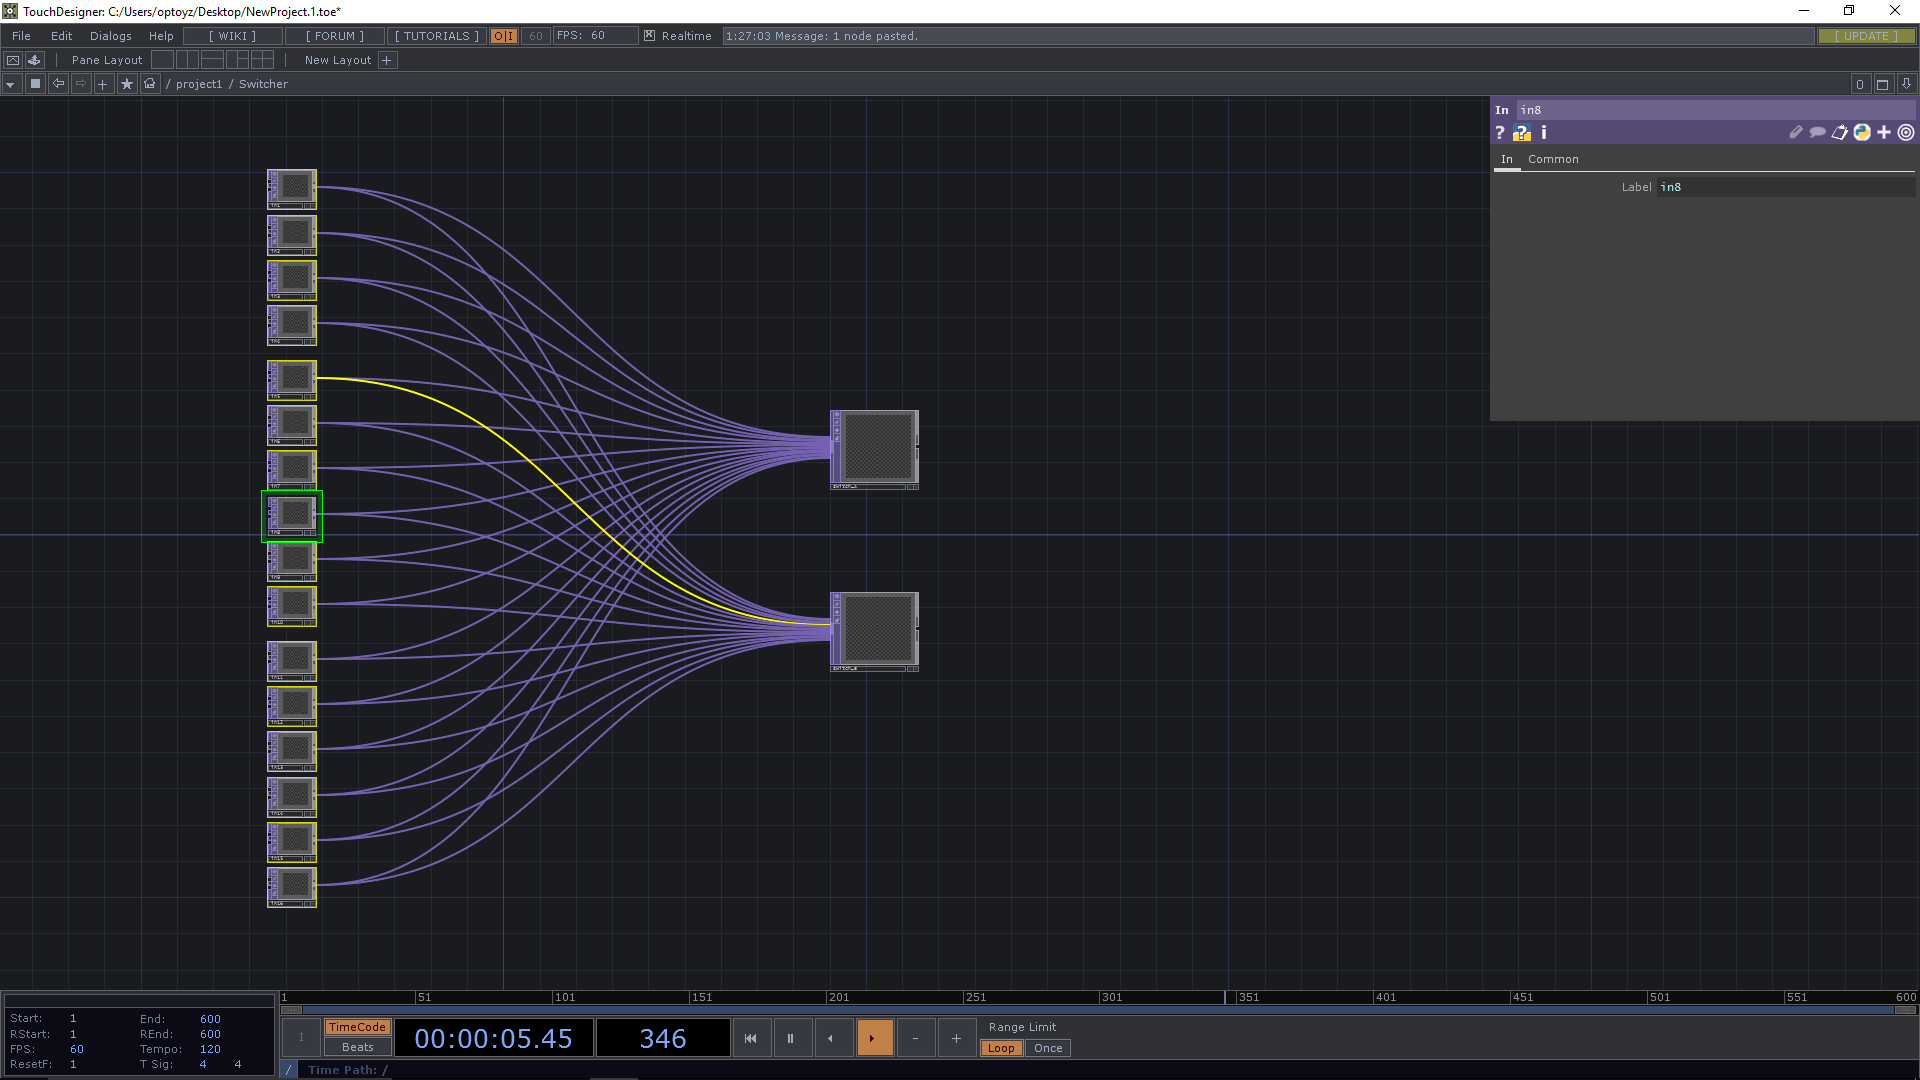
Task: Click the stop/pause playback button
Action: [x=790, y=1038]
